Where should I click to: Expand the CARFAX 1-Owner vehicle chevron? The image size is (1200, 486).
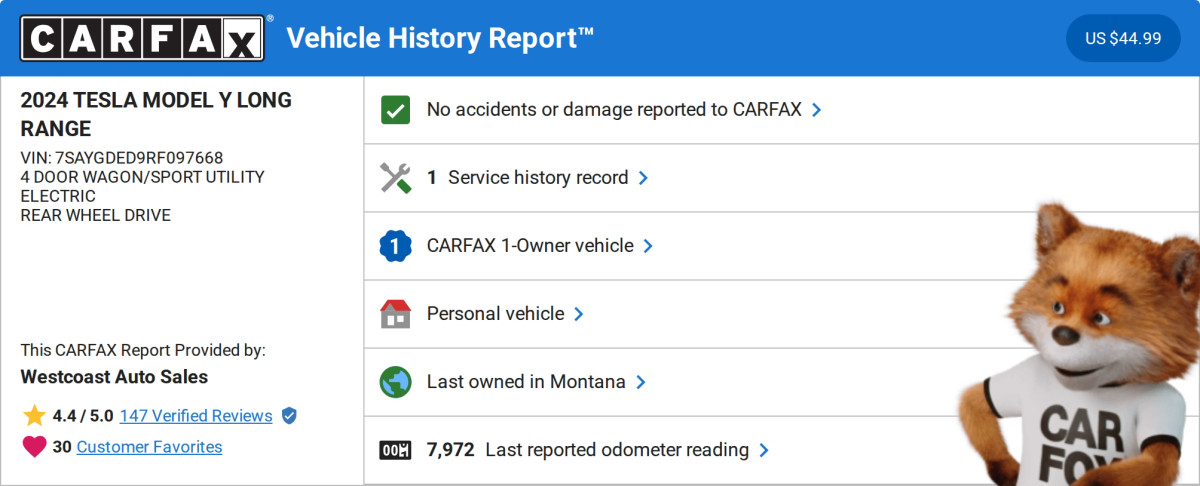pyautogui.click(x=648, y=246)
